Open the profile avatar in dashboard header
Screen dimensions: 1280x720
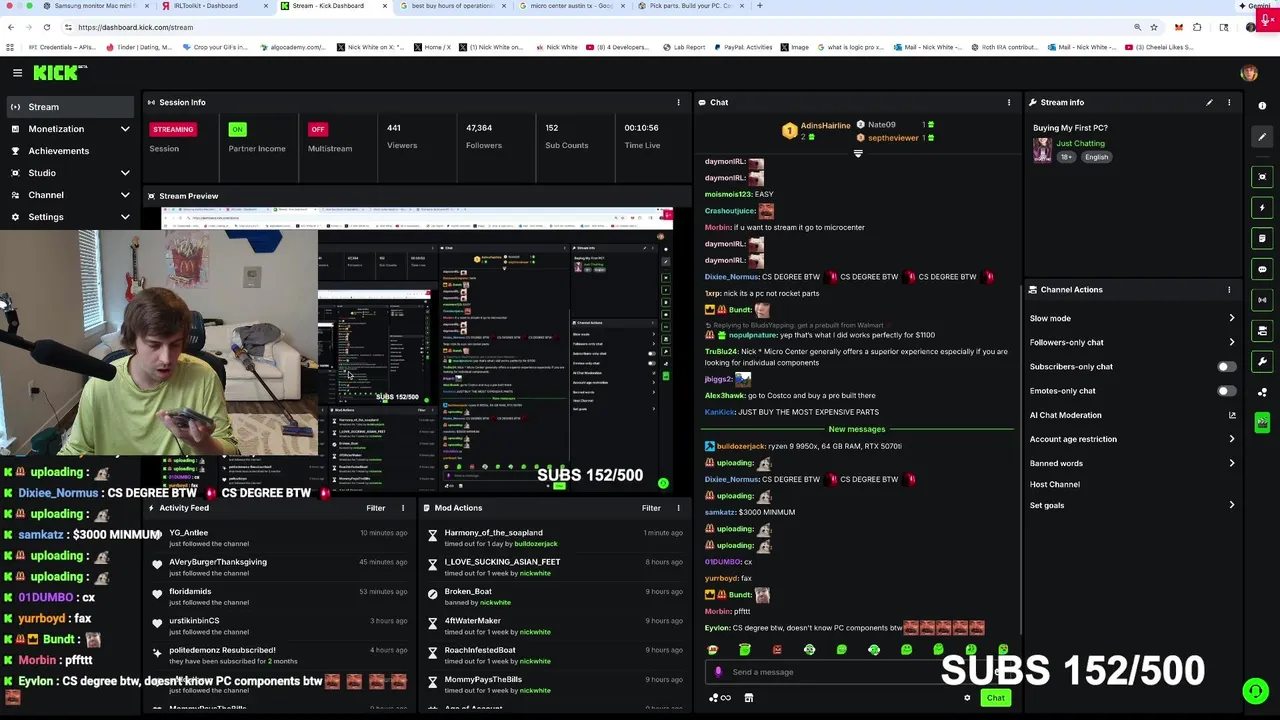coord(1248,72)
